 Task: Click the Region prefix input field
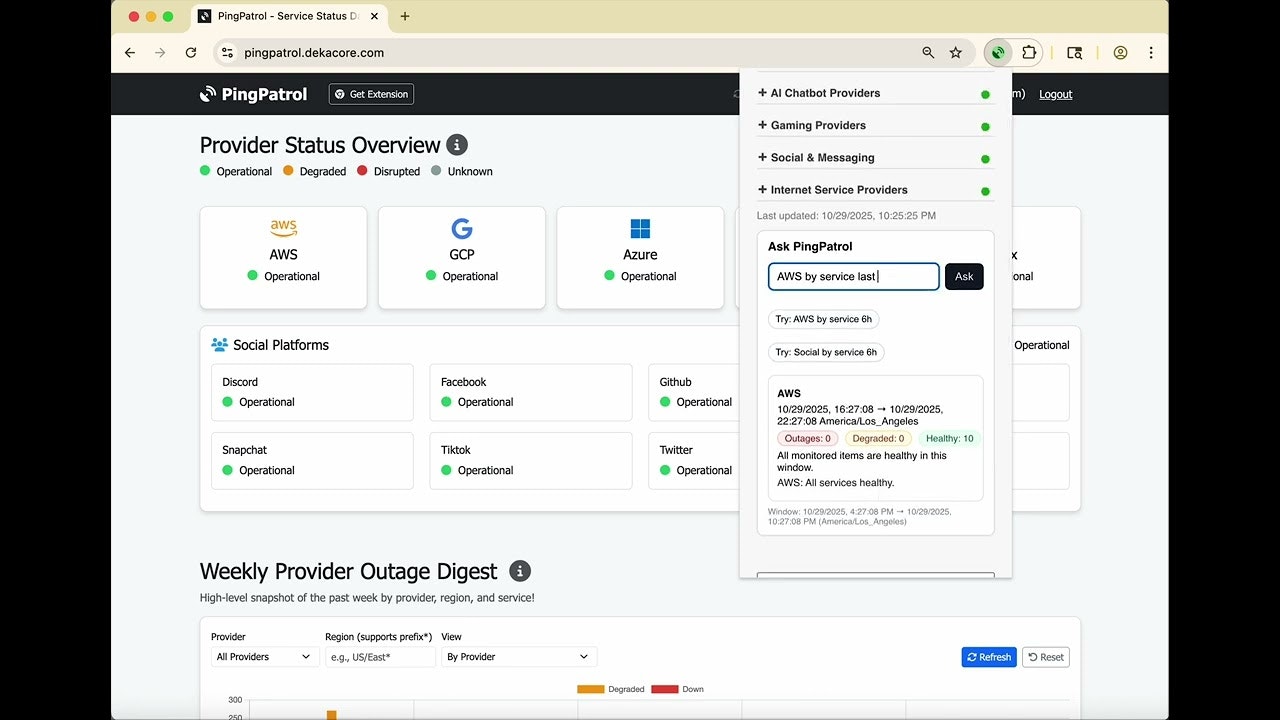pos(380,657)
